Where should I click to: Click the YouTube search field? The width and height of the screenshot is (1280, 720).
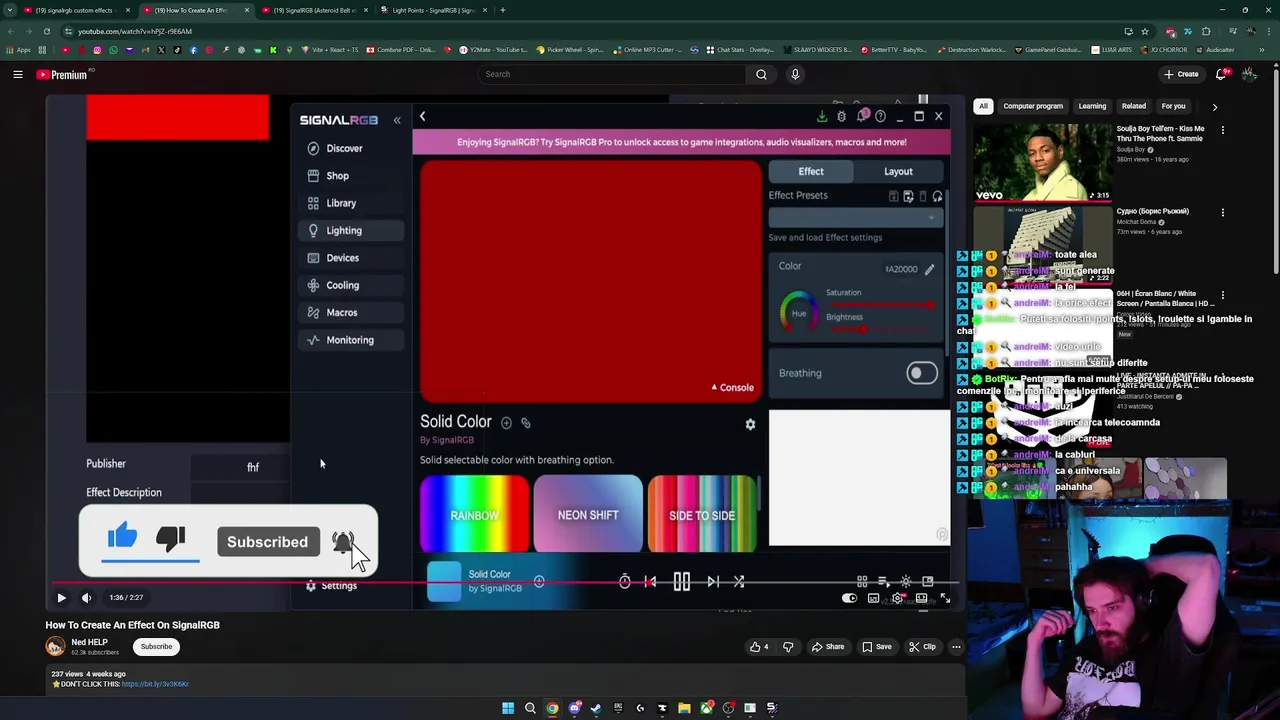[x=611, y=74]
